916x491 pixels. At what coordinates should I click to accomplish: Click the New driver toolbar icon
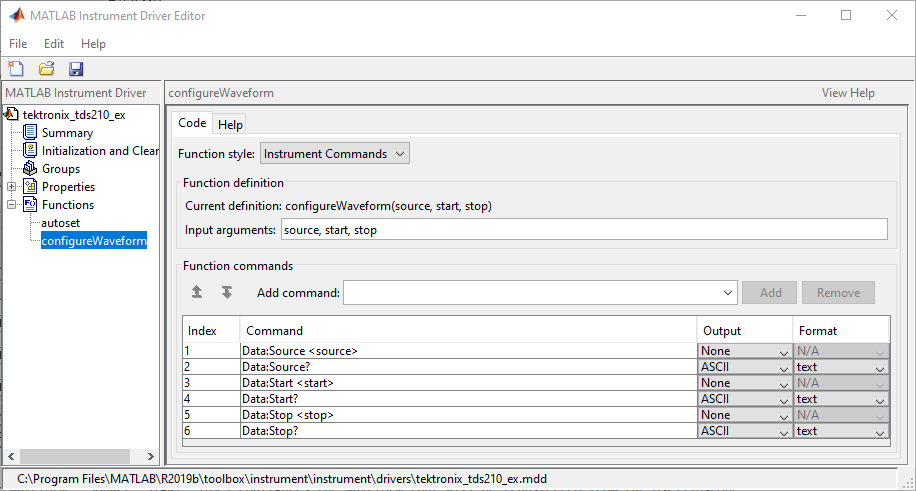point(15,69)
